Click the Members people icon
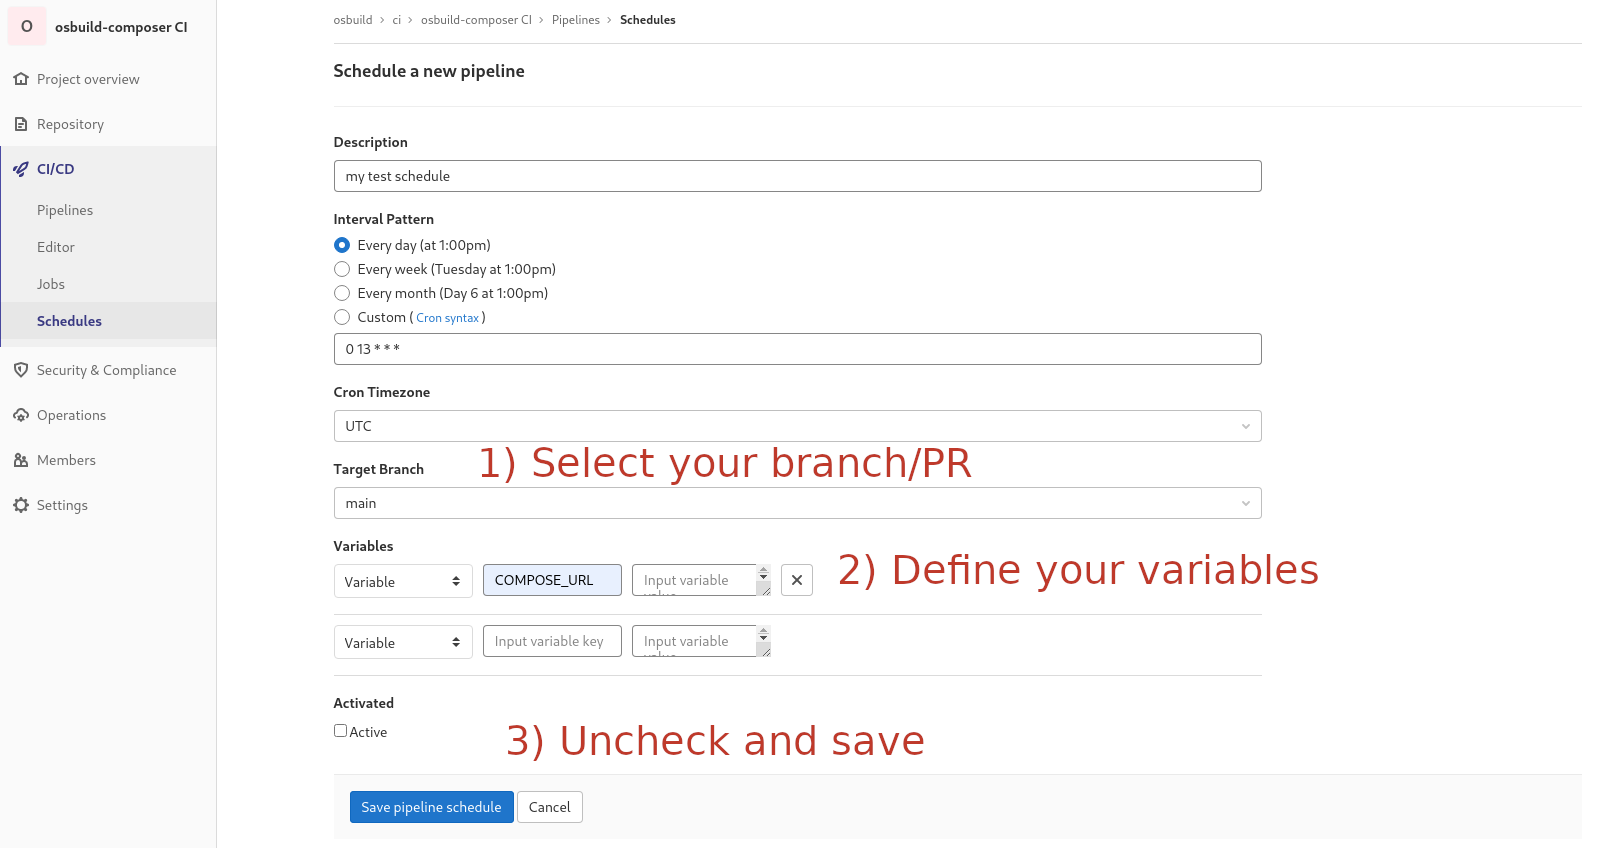Screen dimensions: 1609x848 (x=21, y=460)
